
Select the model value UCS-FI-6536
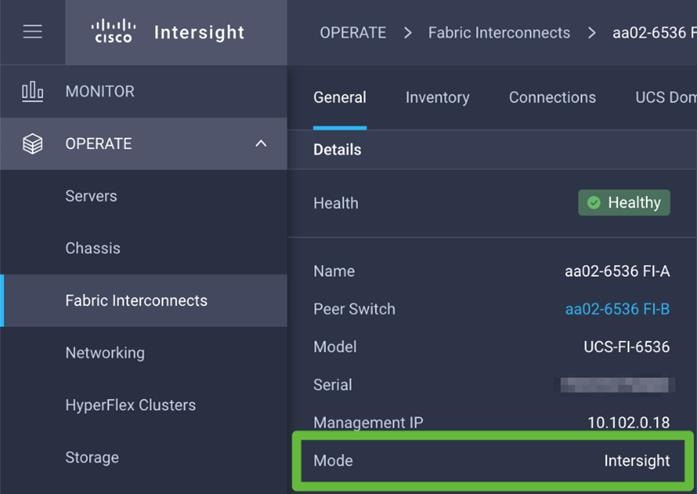627,347
